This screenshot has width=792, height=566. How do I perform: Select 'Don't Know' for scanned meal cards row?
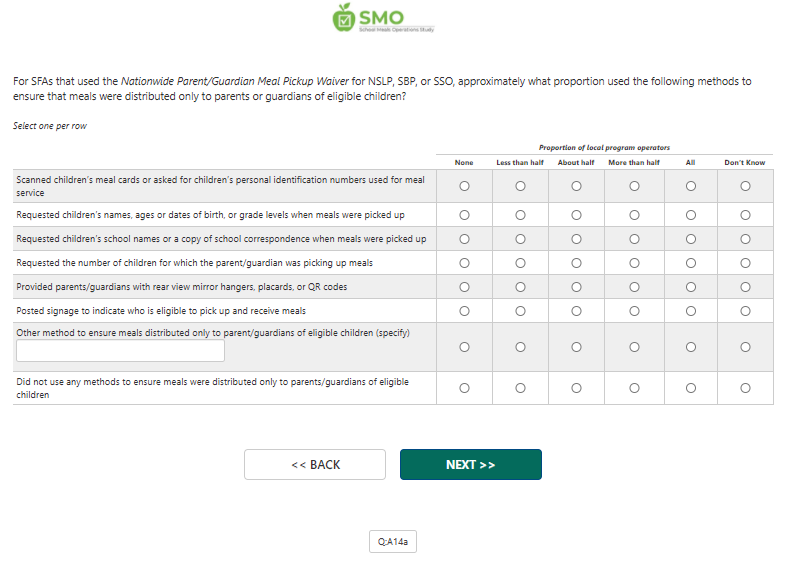click(x=745, y=186)
